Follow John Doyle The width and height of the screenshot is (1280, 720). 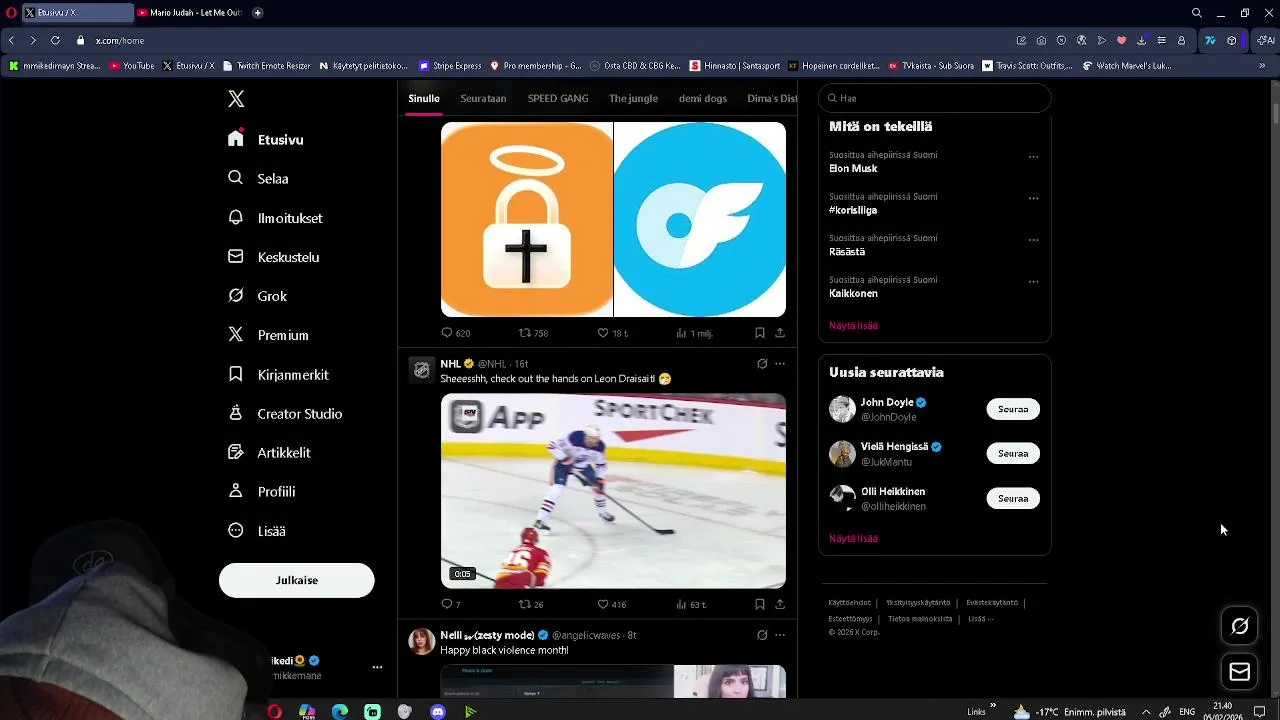1013,409
